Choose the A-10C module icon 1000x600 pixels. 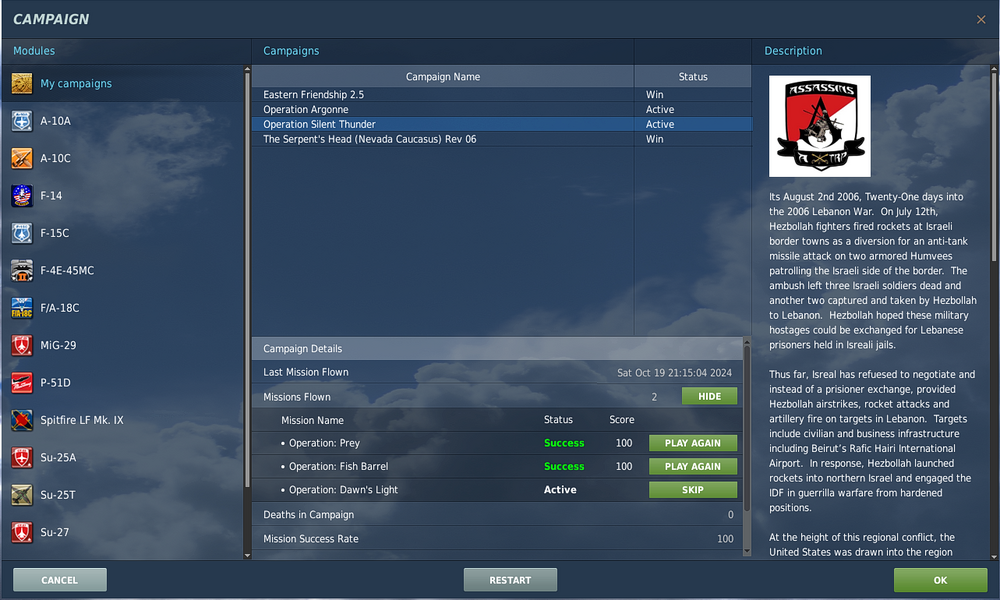[22, 158]
